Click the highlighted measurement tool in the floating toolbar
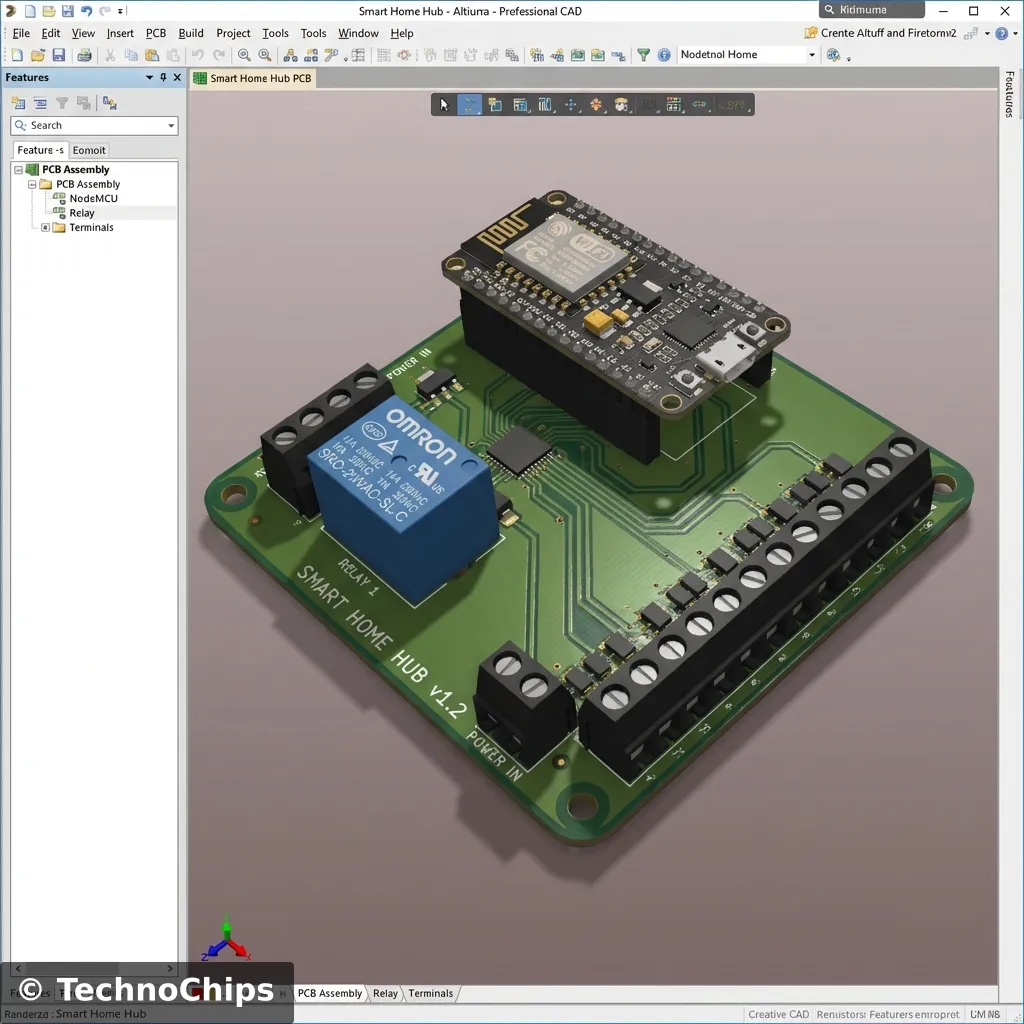 470,104
